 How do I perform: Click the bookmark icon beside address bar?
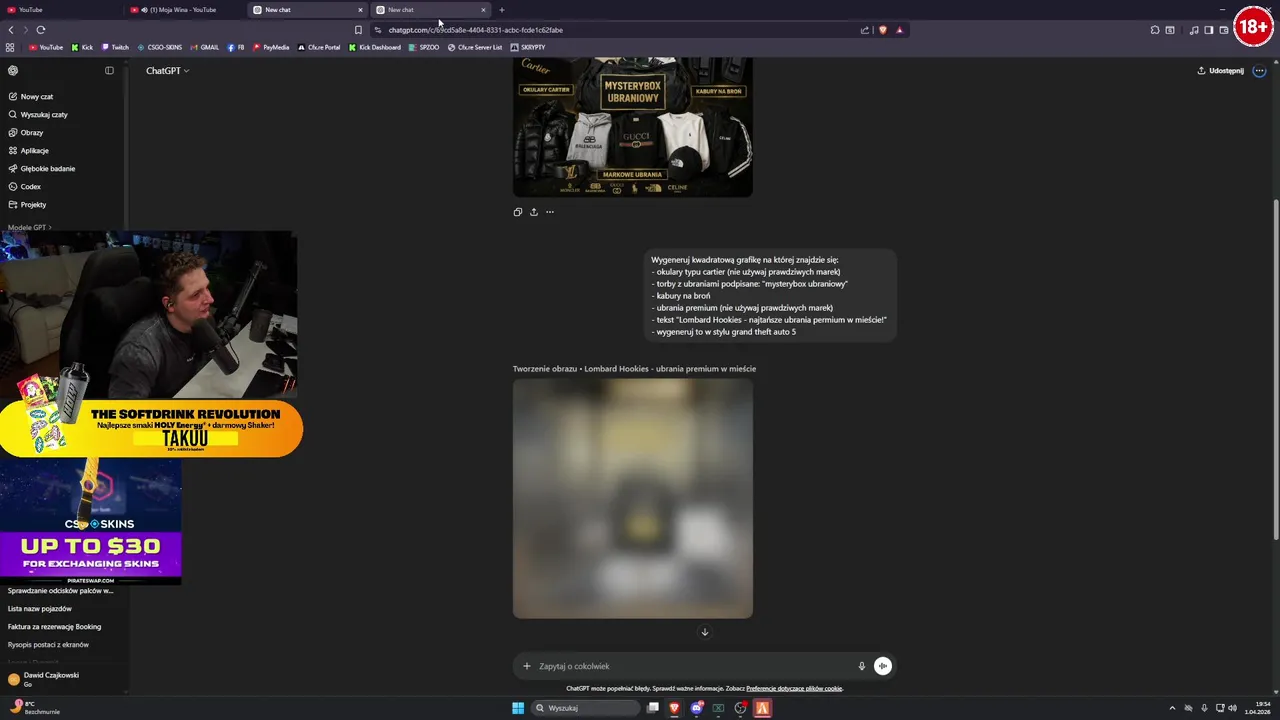pyautogui.click(x=358, y=30)
